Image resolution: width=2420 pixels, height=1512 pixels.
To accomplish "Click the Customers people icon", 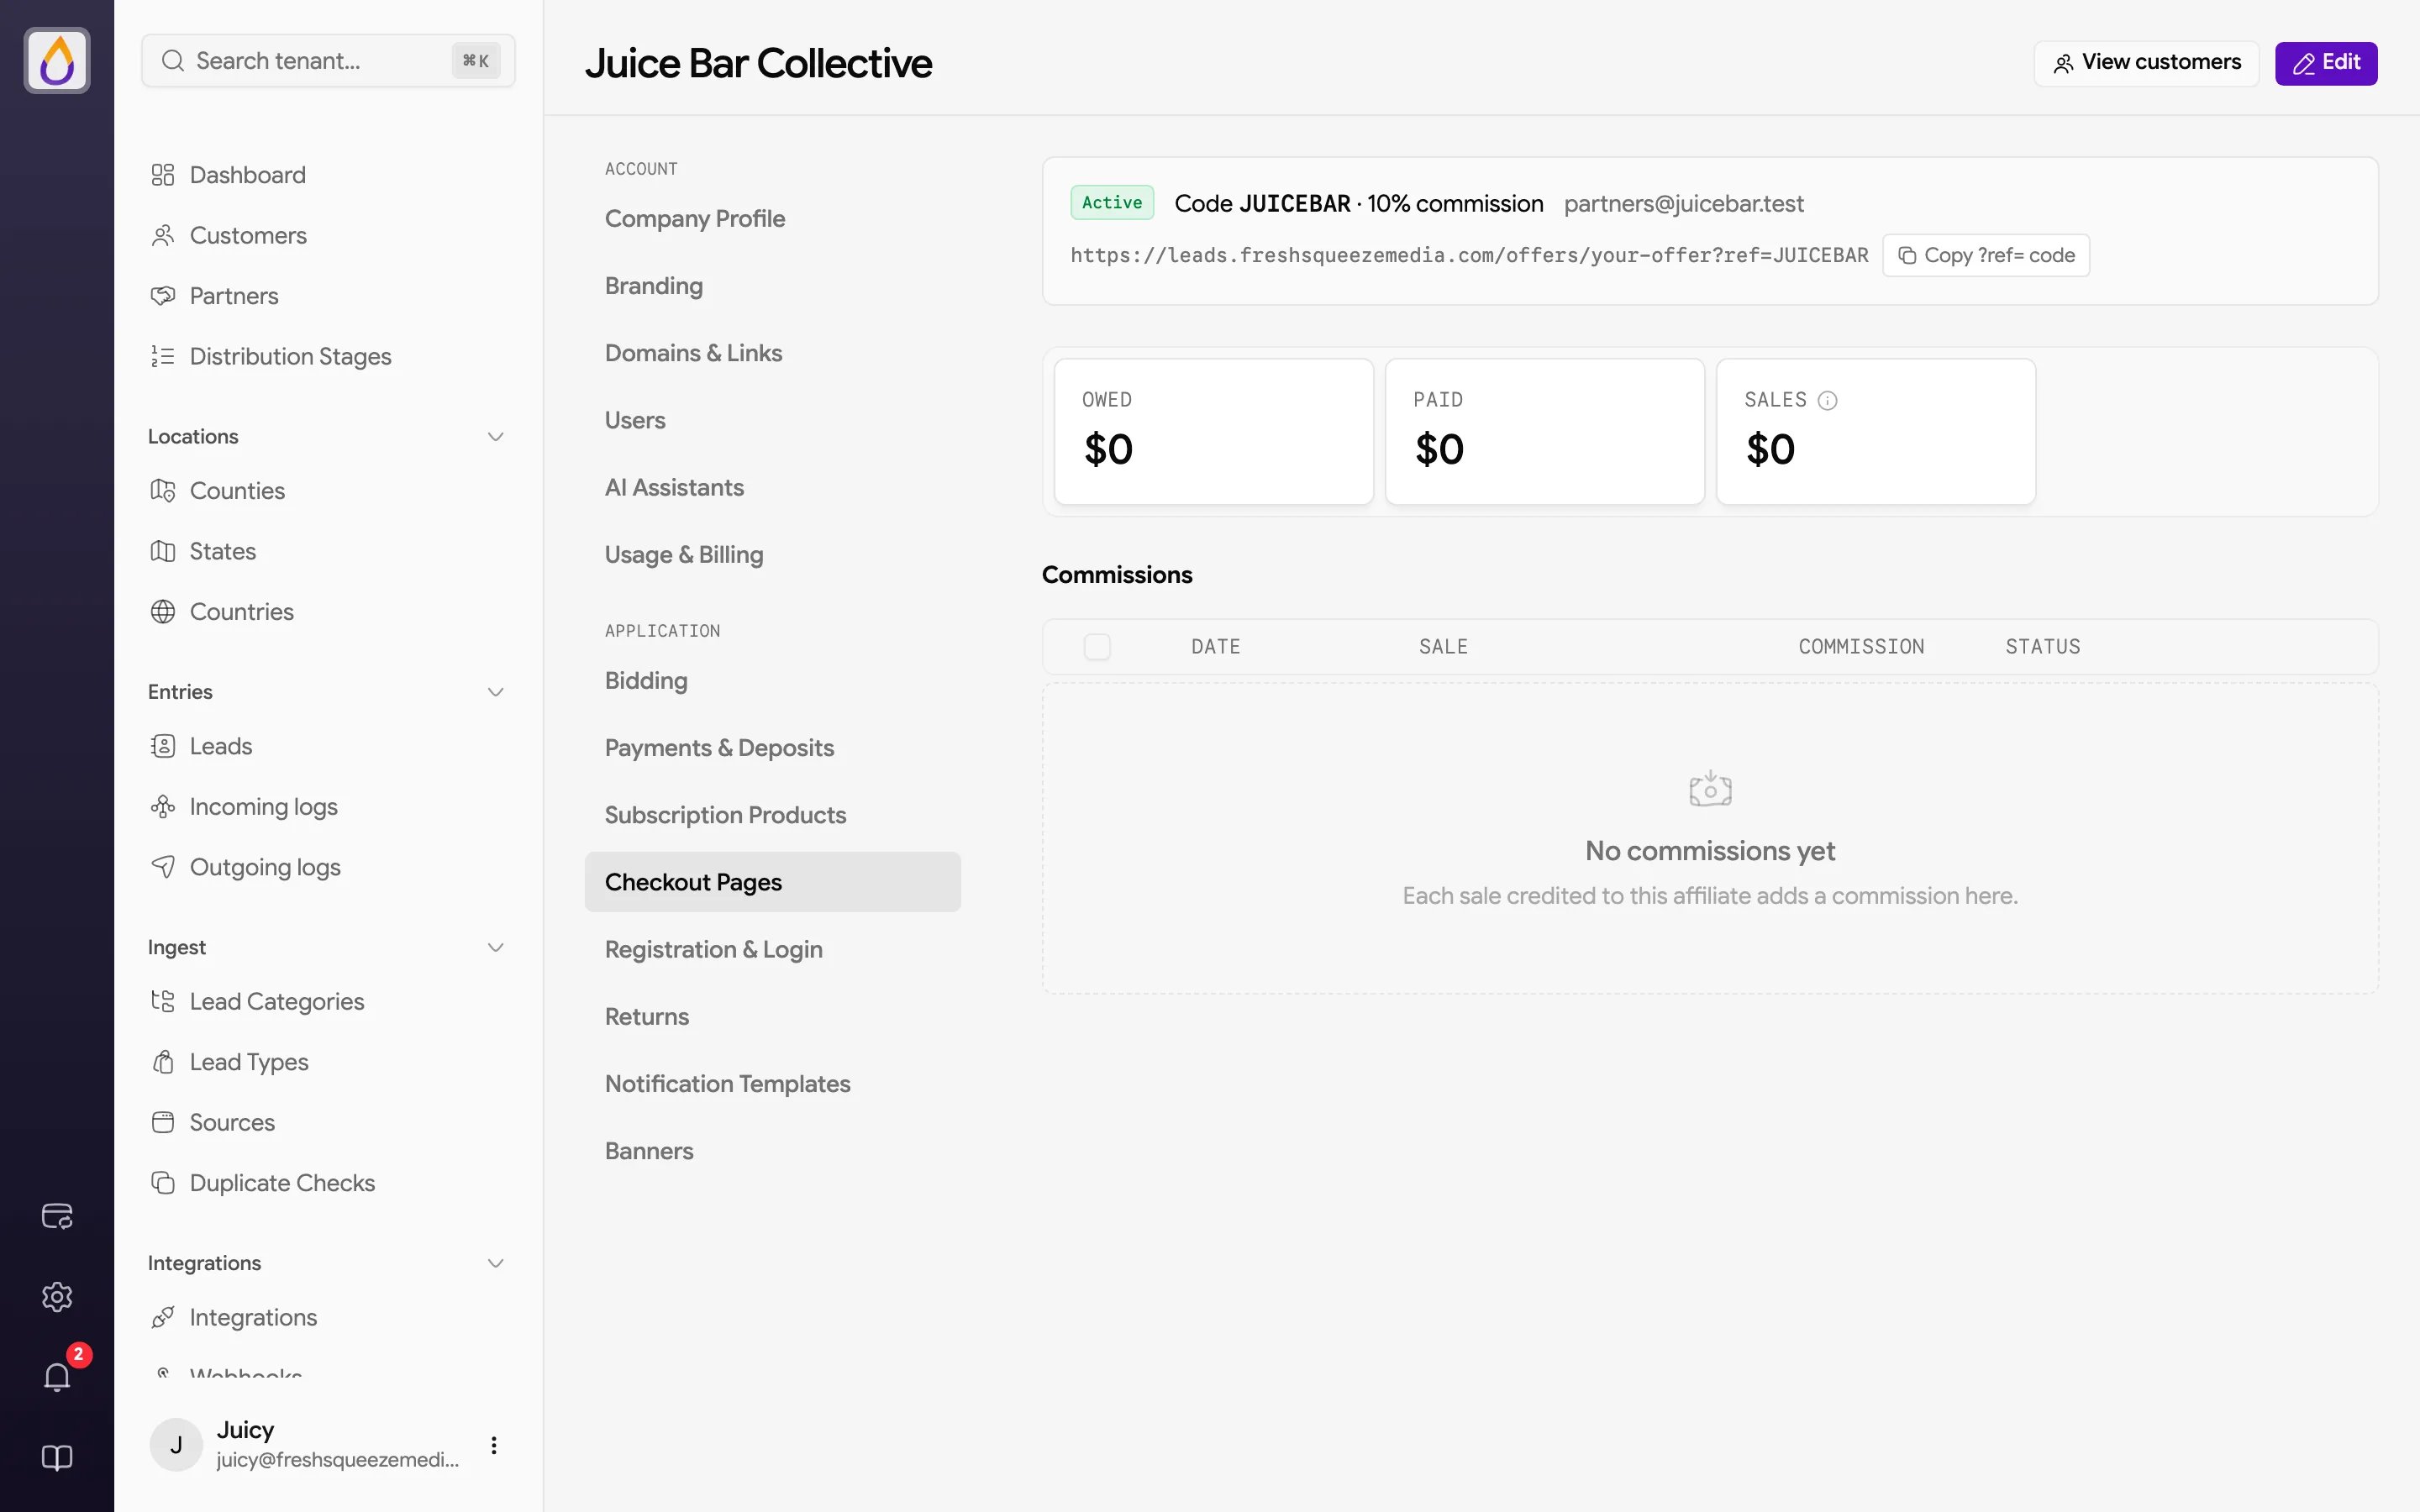I will (163, 235).
